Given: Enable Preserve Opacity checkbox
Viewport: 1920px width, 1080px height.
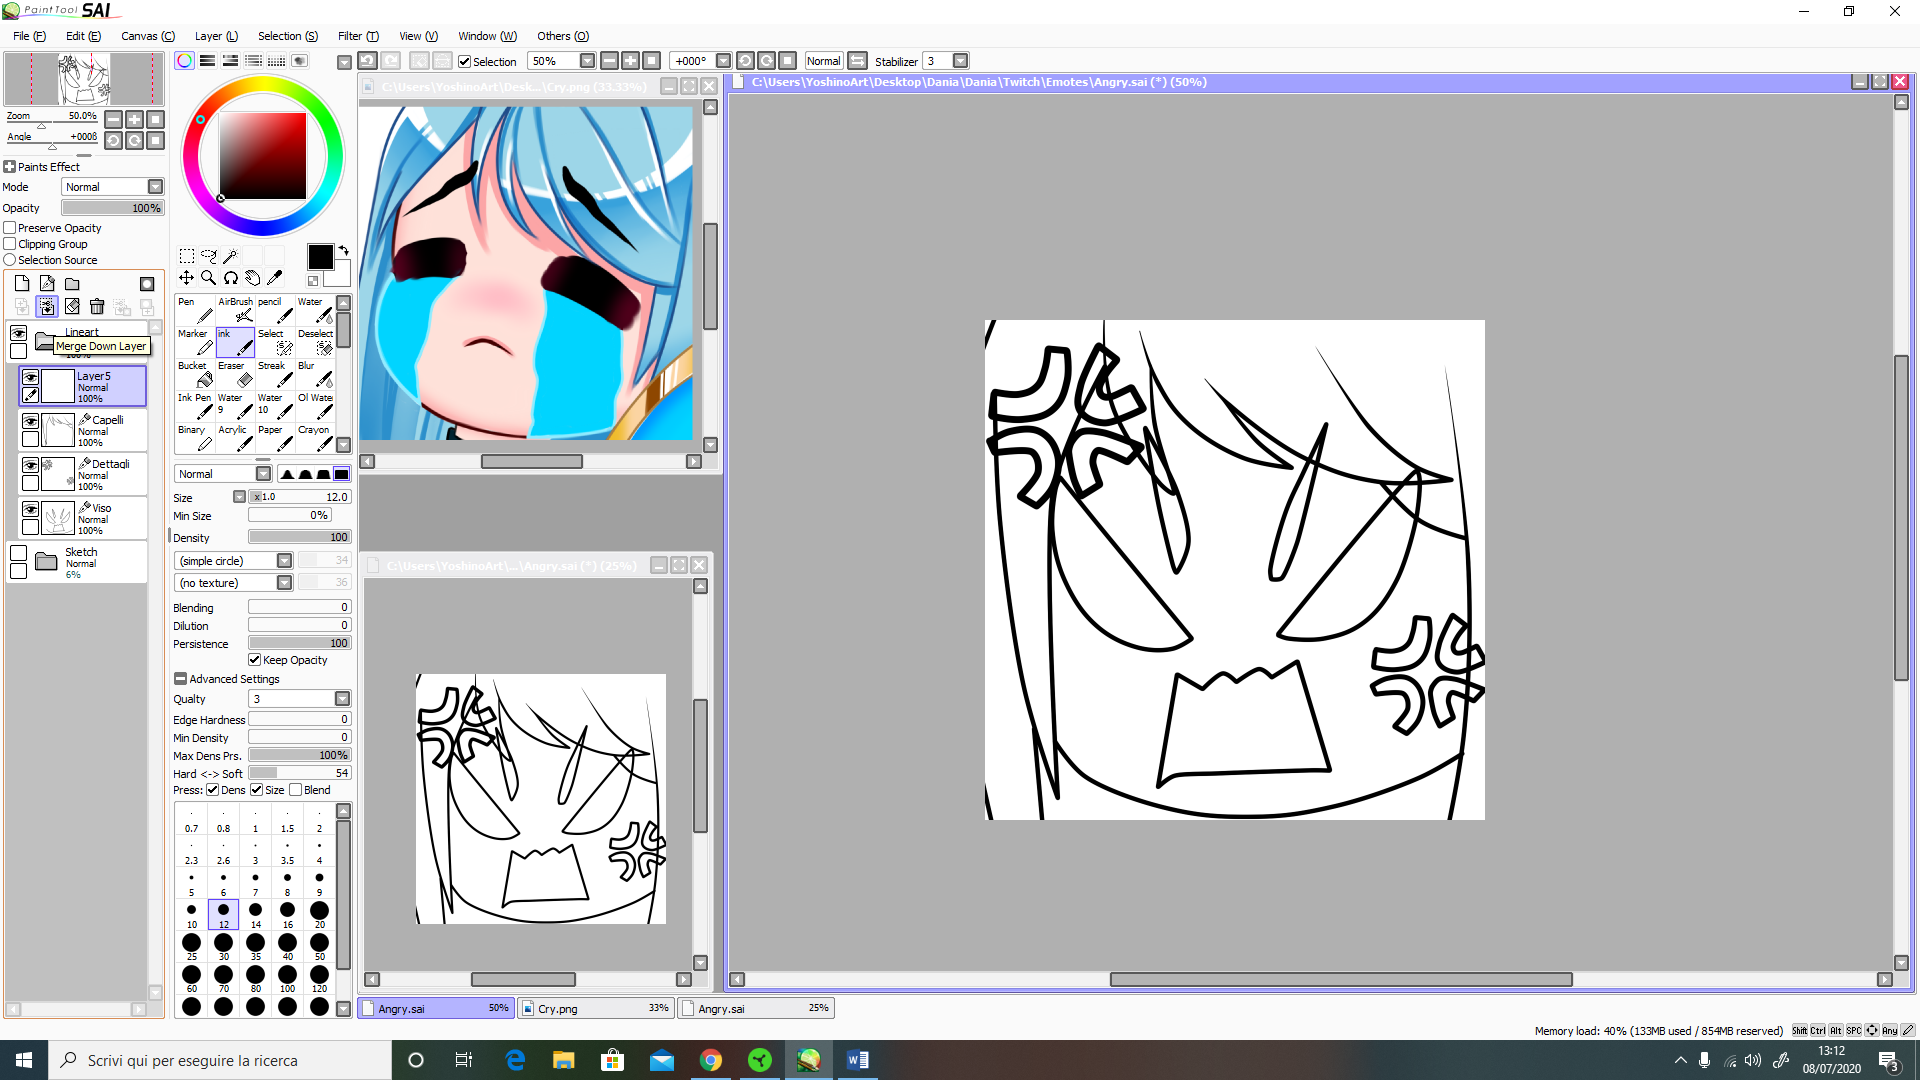Looking at the screenshot, I should pyautogui.click(x=10, y=228).
